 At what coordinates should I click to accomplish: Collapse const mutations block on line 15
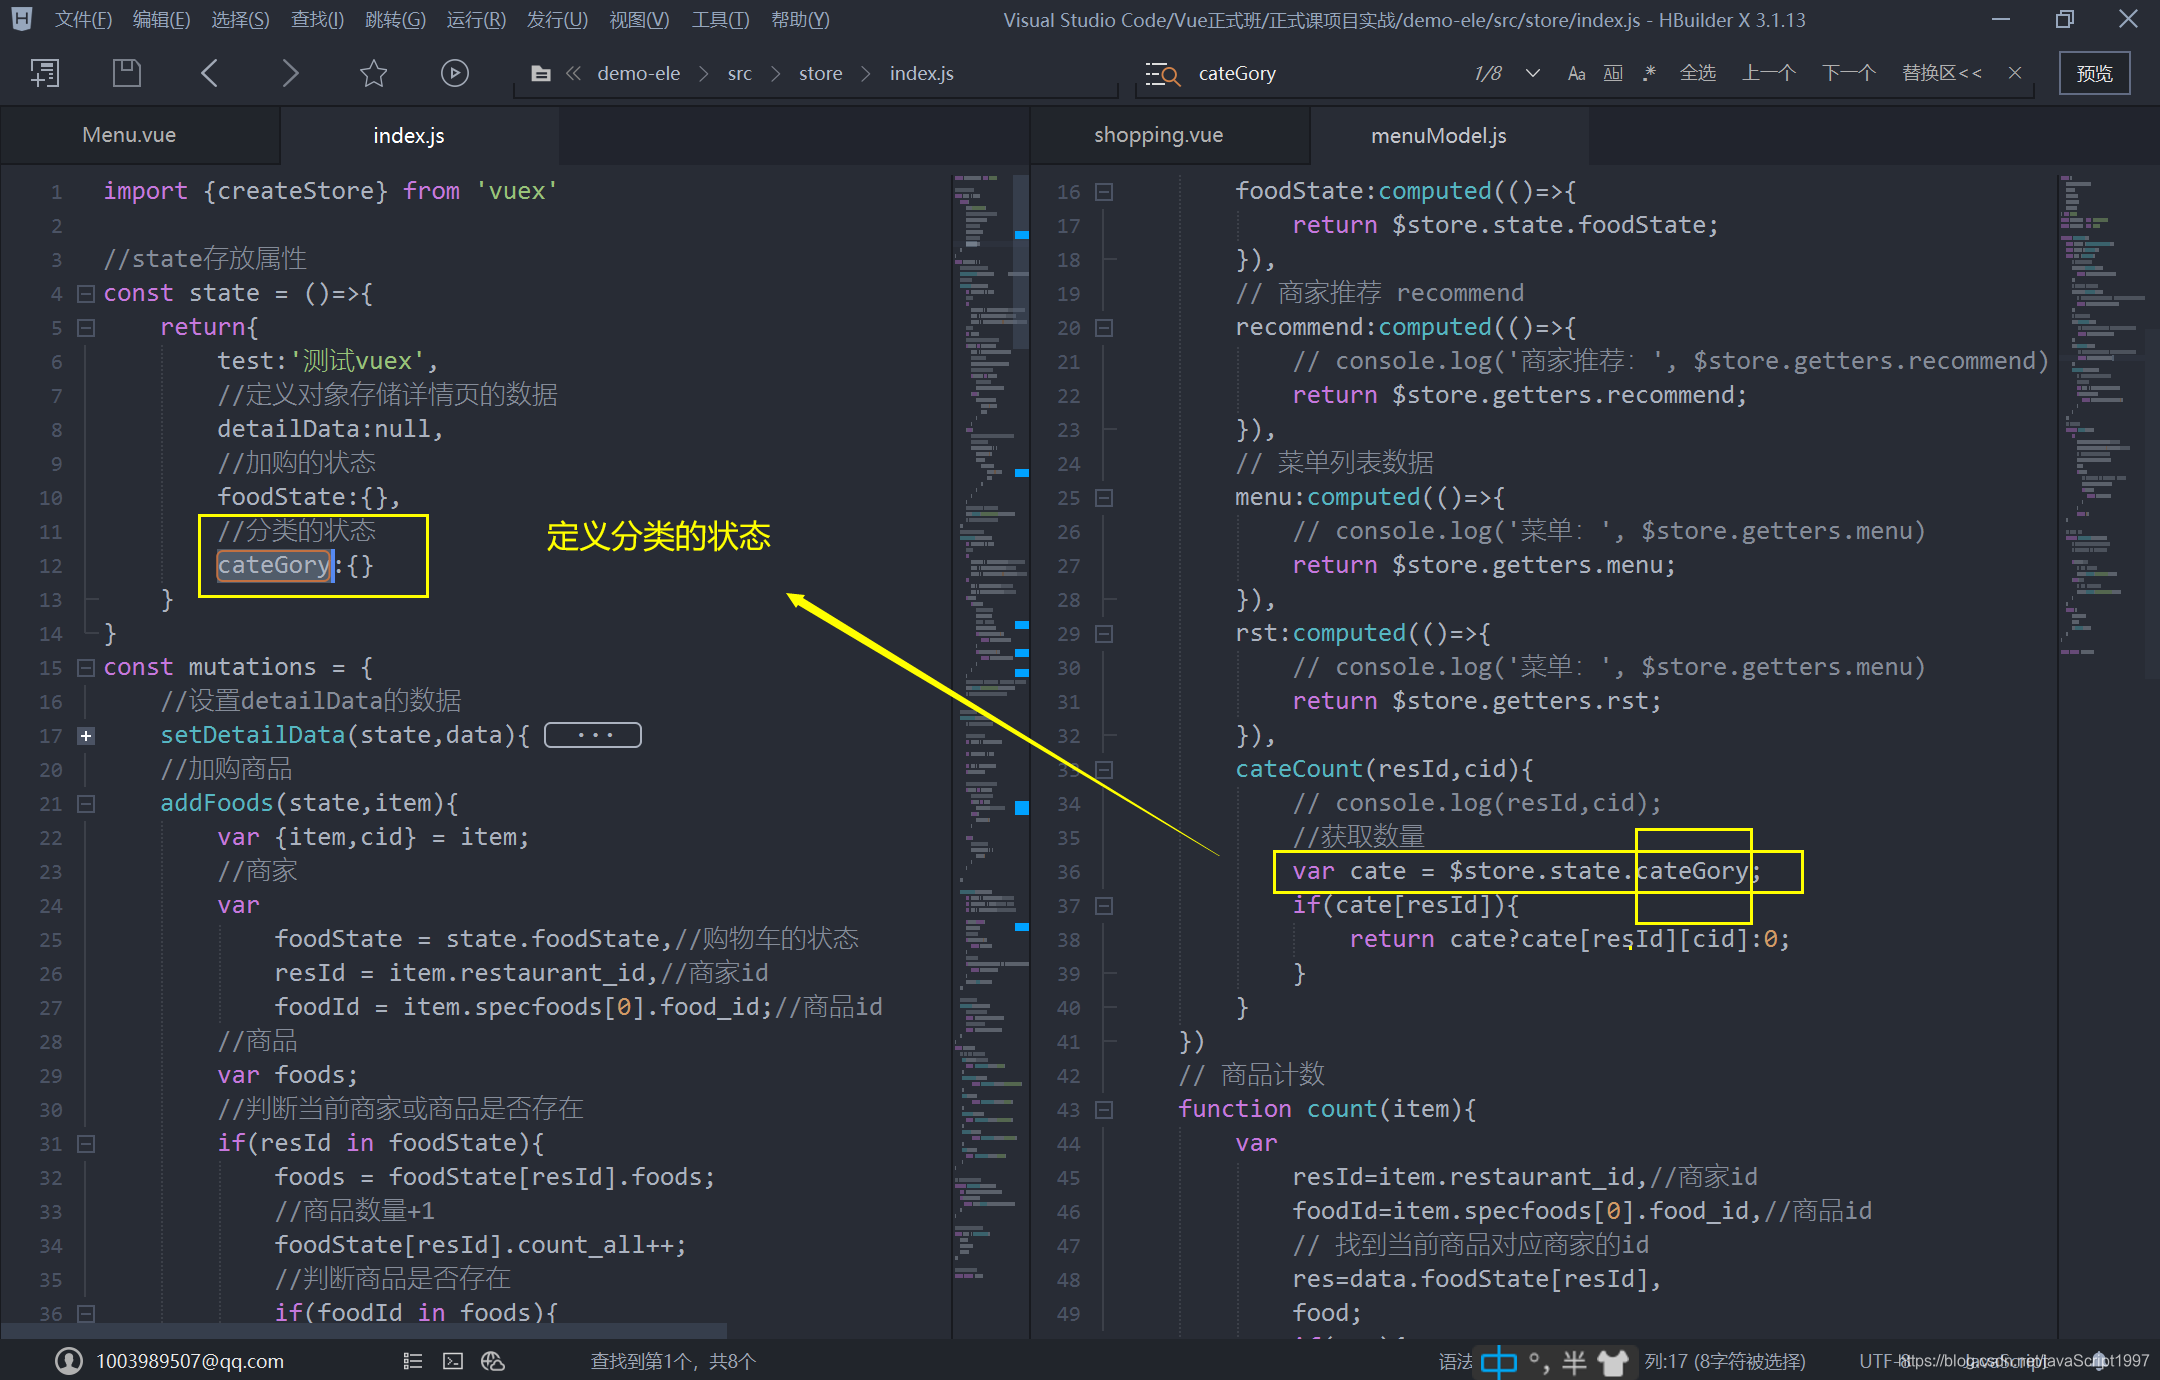point(86,668)
